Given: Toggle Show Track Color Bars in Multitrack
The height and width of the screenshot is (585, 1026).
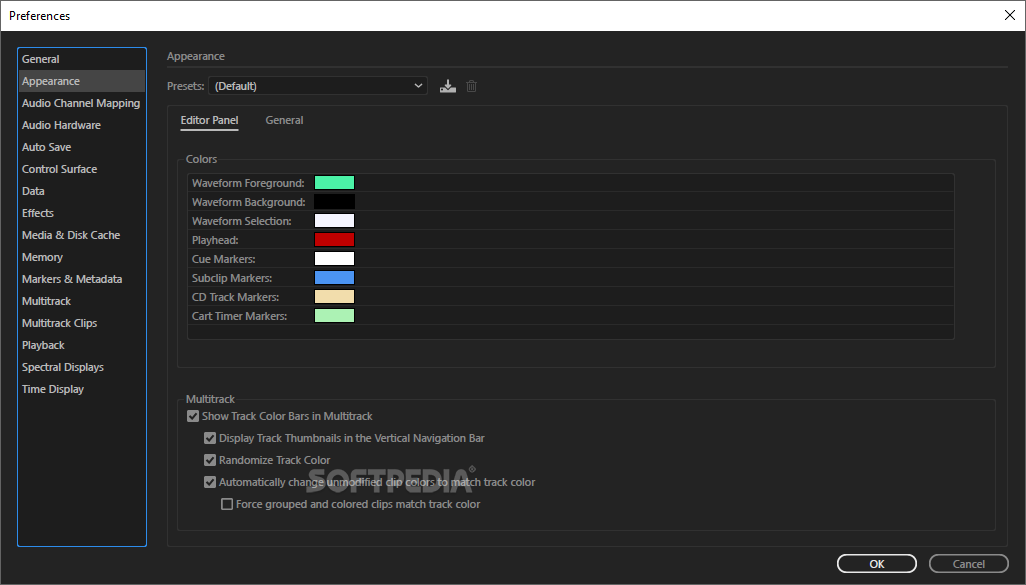Looking at the screenshot, I should [193, 416].
